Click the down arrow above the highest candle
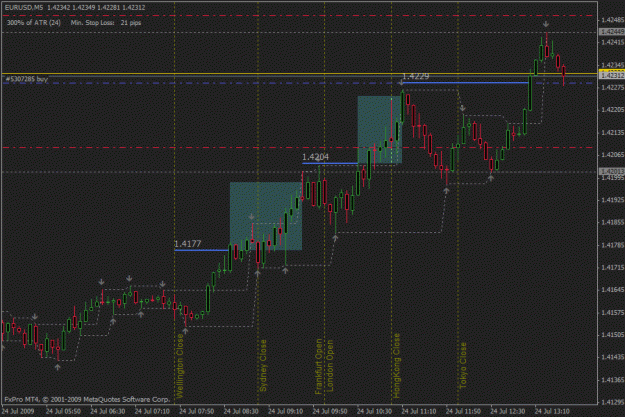This screenshot has width=625, height=417. (x=546, y=24)
